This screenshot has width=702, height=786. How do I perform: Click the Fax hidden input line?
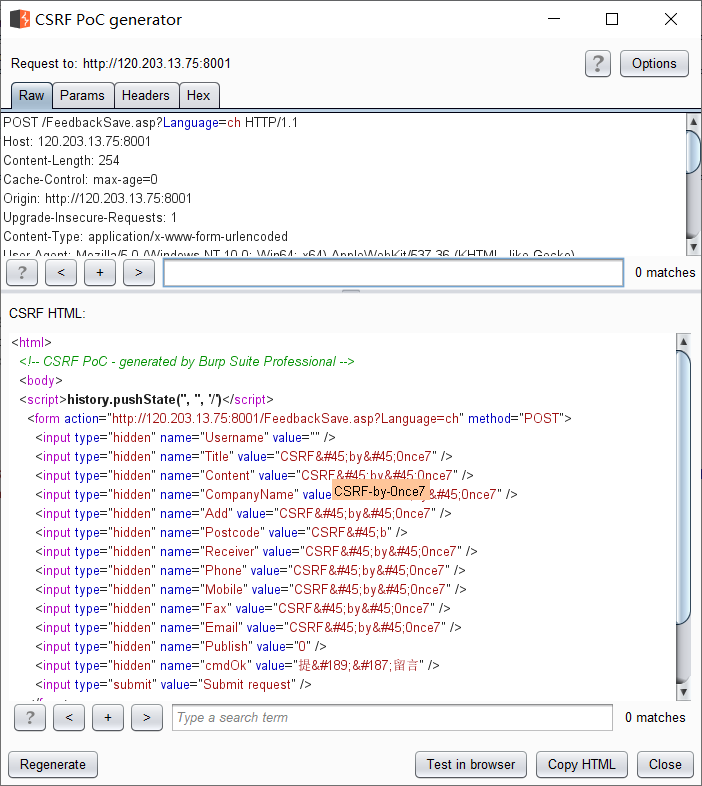(243, 609)
